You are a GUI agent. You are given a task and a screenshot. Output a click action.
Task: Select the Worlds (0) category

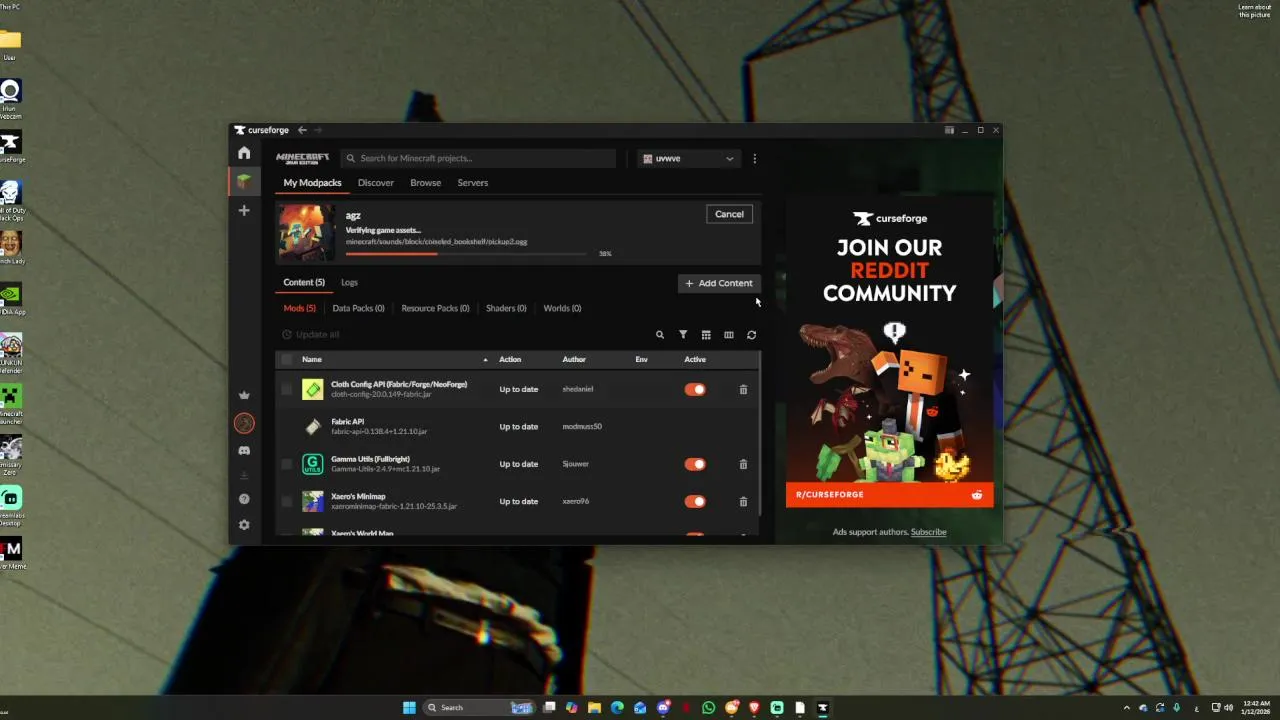coord(562,308)
